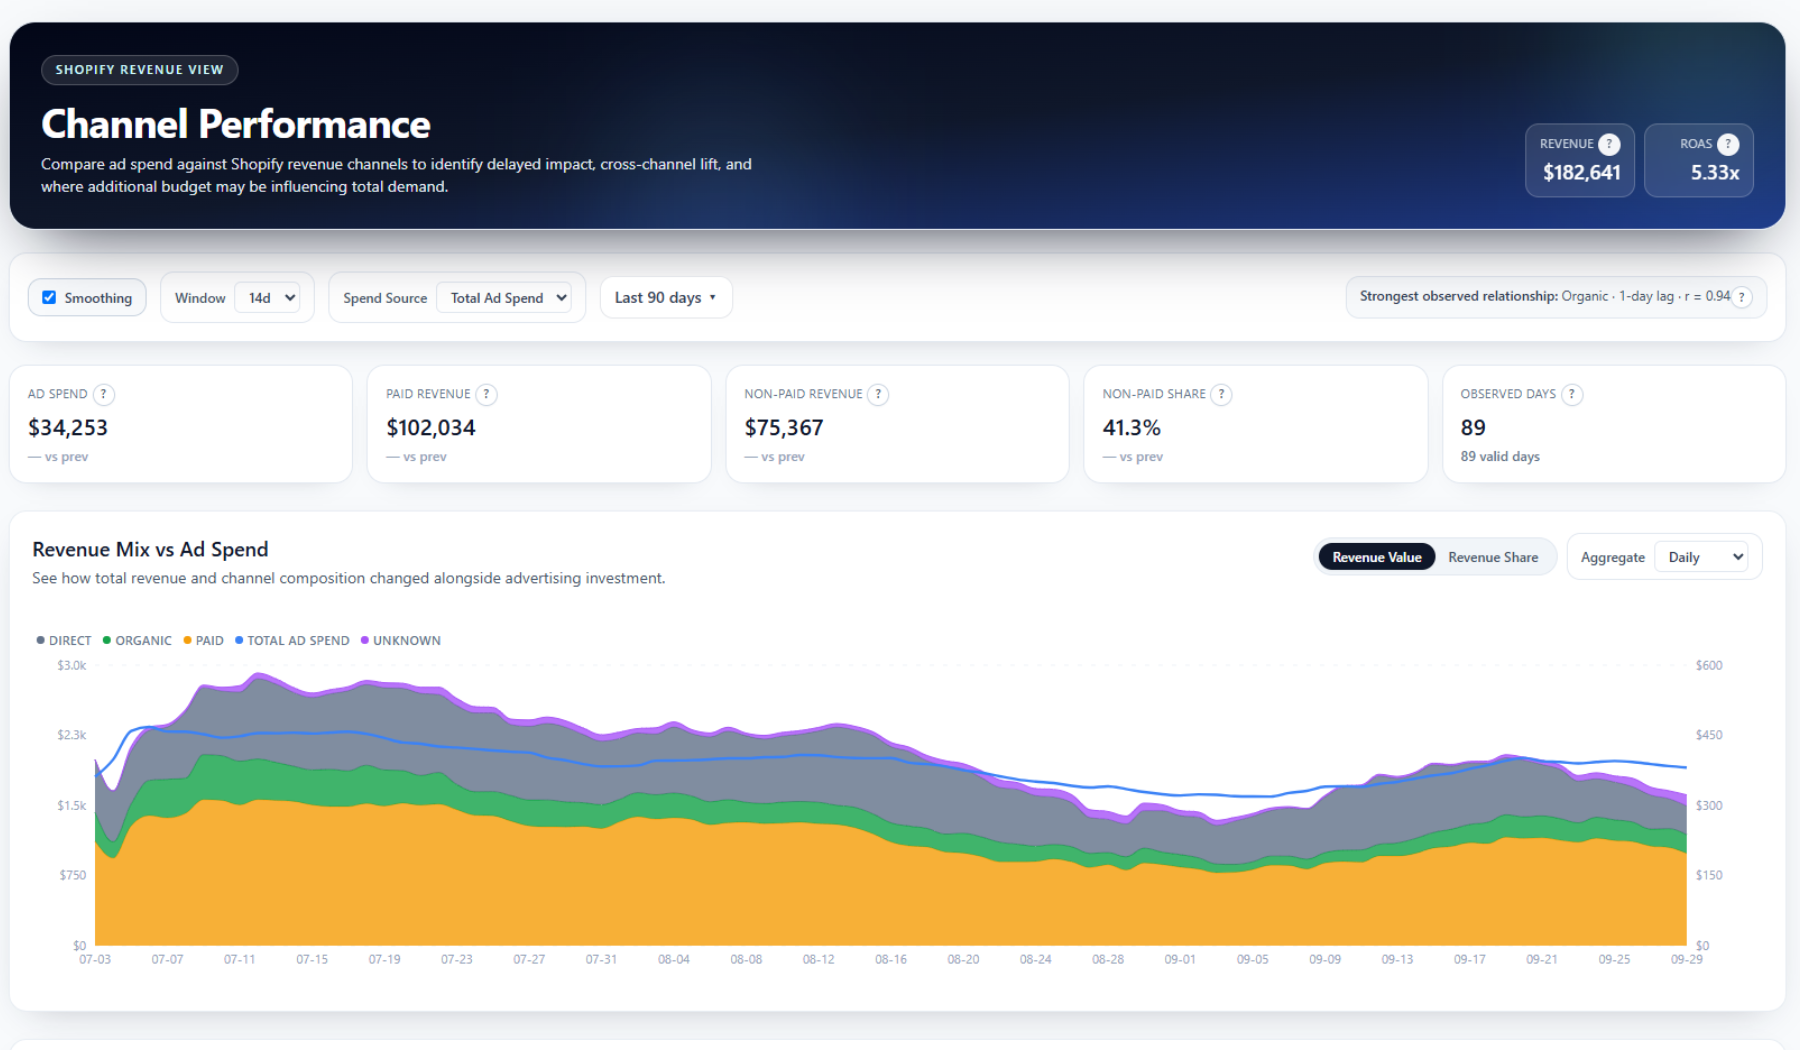Click the Revenue $182,641 summary card
The image size is (1800, 1050).
coord(1580,160)
